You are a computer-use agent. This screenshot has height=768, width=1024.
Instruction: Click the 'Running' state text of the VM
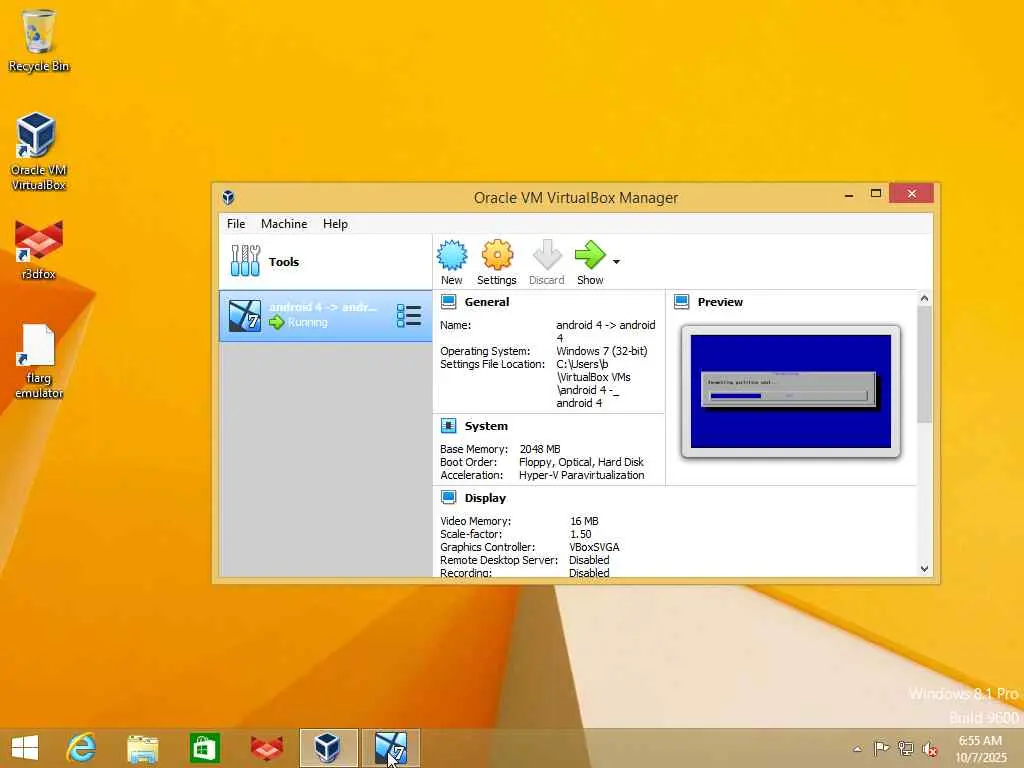pos(308,322)
